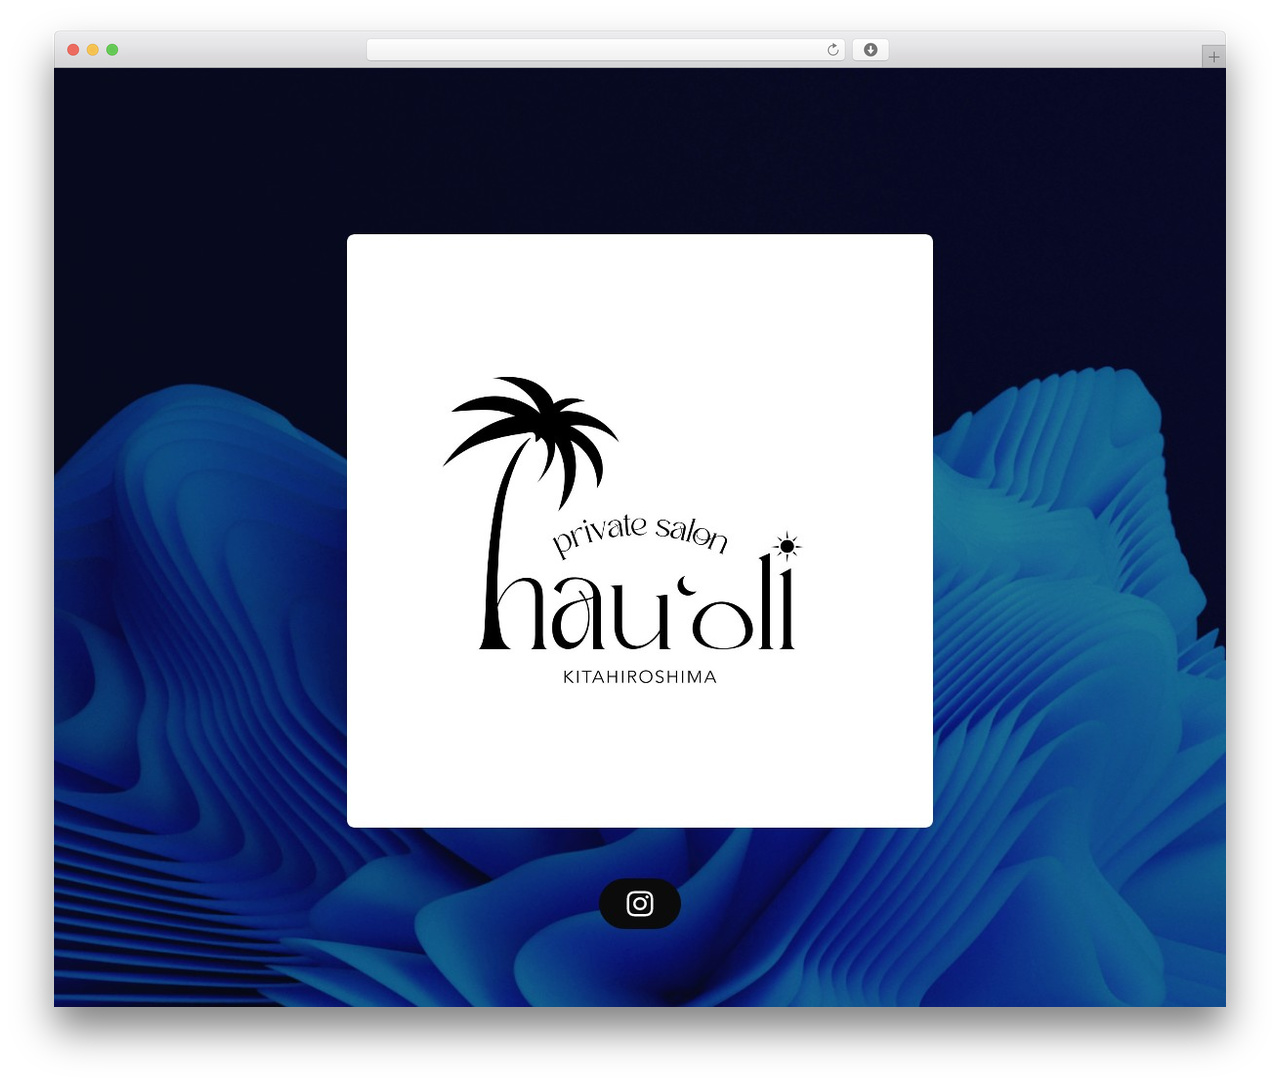Focus the browser address field
This screenshot has height=1084, width=1280.
click(x=606, y=50)
